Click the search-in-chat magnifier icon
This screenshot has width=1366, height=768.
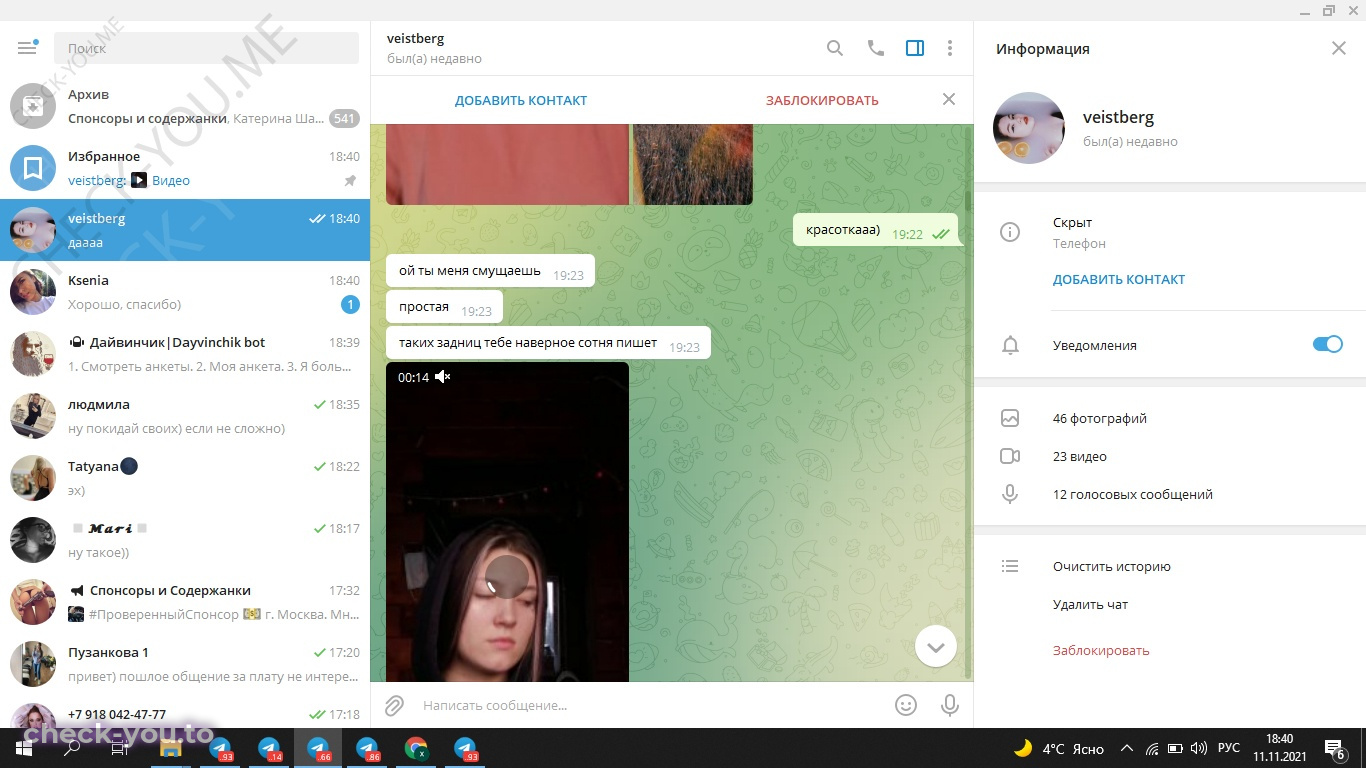[x=835, y=48]
